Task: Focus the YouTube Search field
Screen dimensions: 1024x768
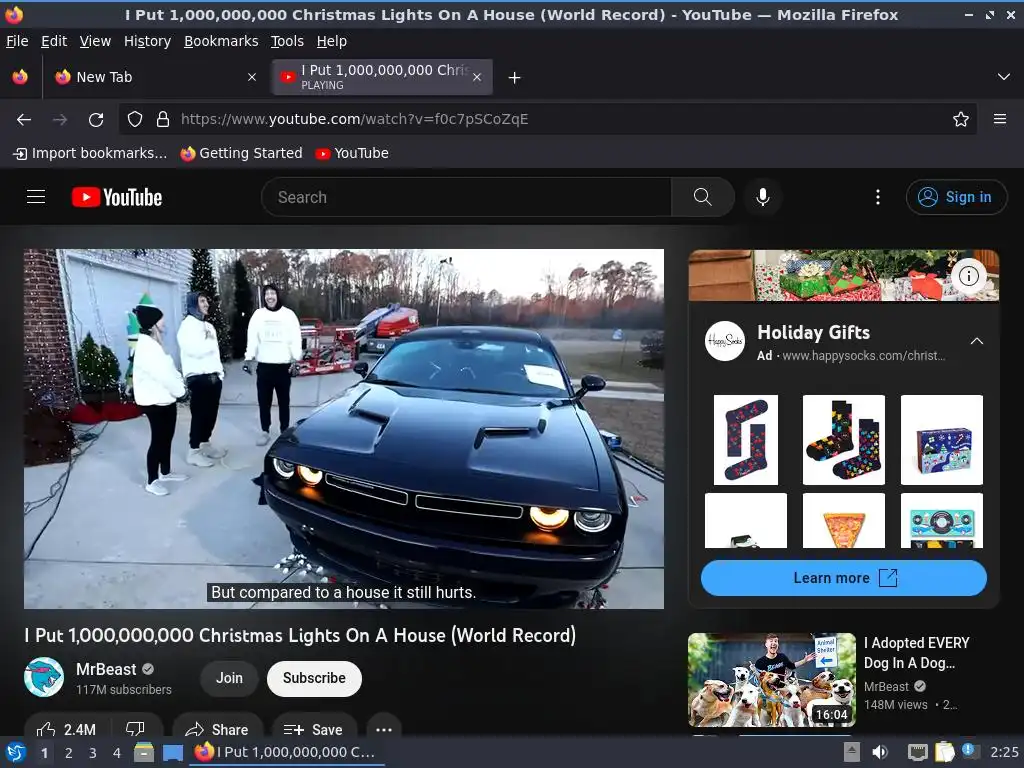Action: (466, 197)
